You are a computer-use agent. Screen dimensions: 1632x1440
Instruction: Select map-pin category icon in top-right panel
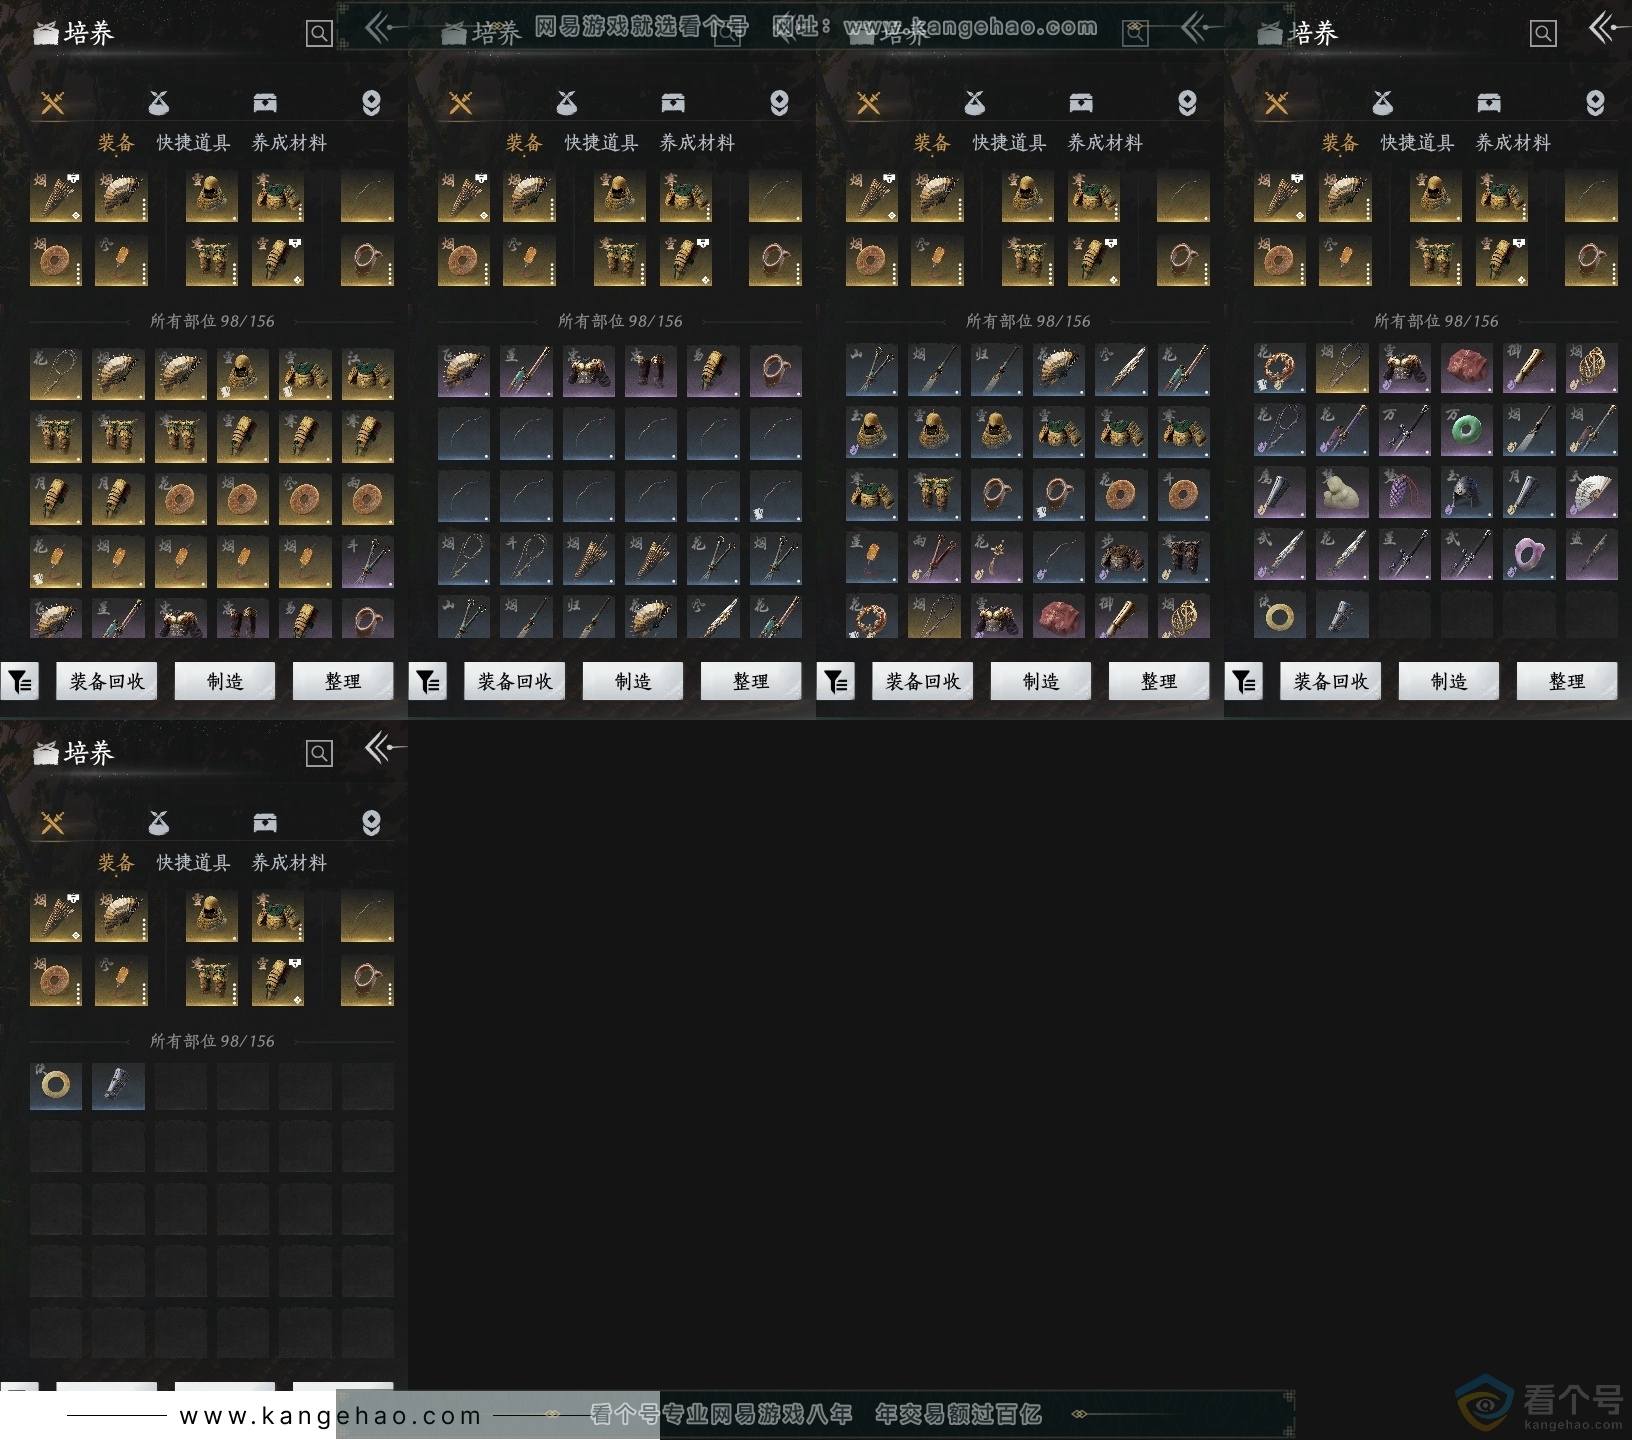click(x=1595, y=103)
